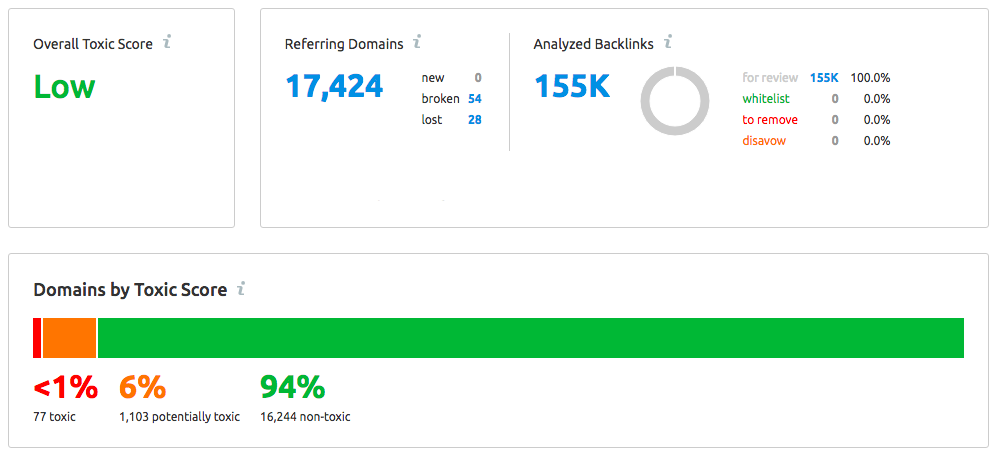Click the 'new' row label
Viewport: 997px width, 454px height.
point(433,78)
